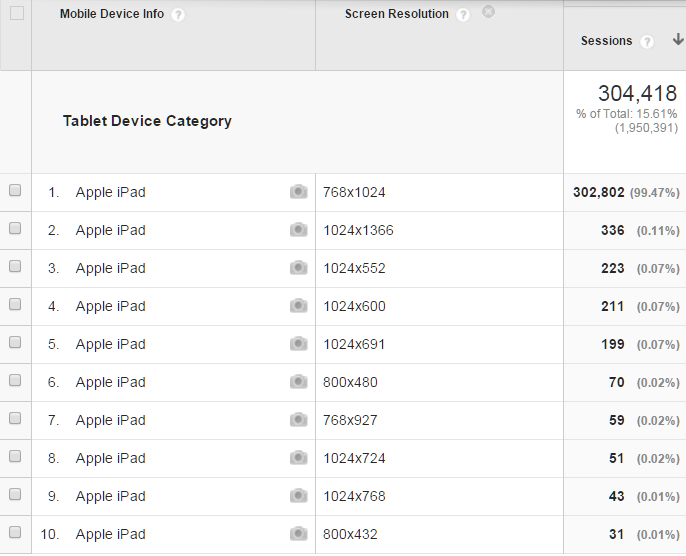Open Apple iPad link in row 8

click(x=110, y=459)
